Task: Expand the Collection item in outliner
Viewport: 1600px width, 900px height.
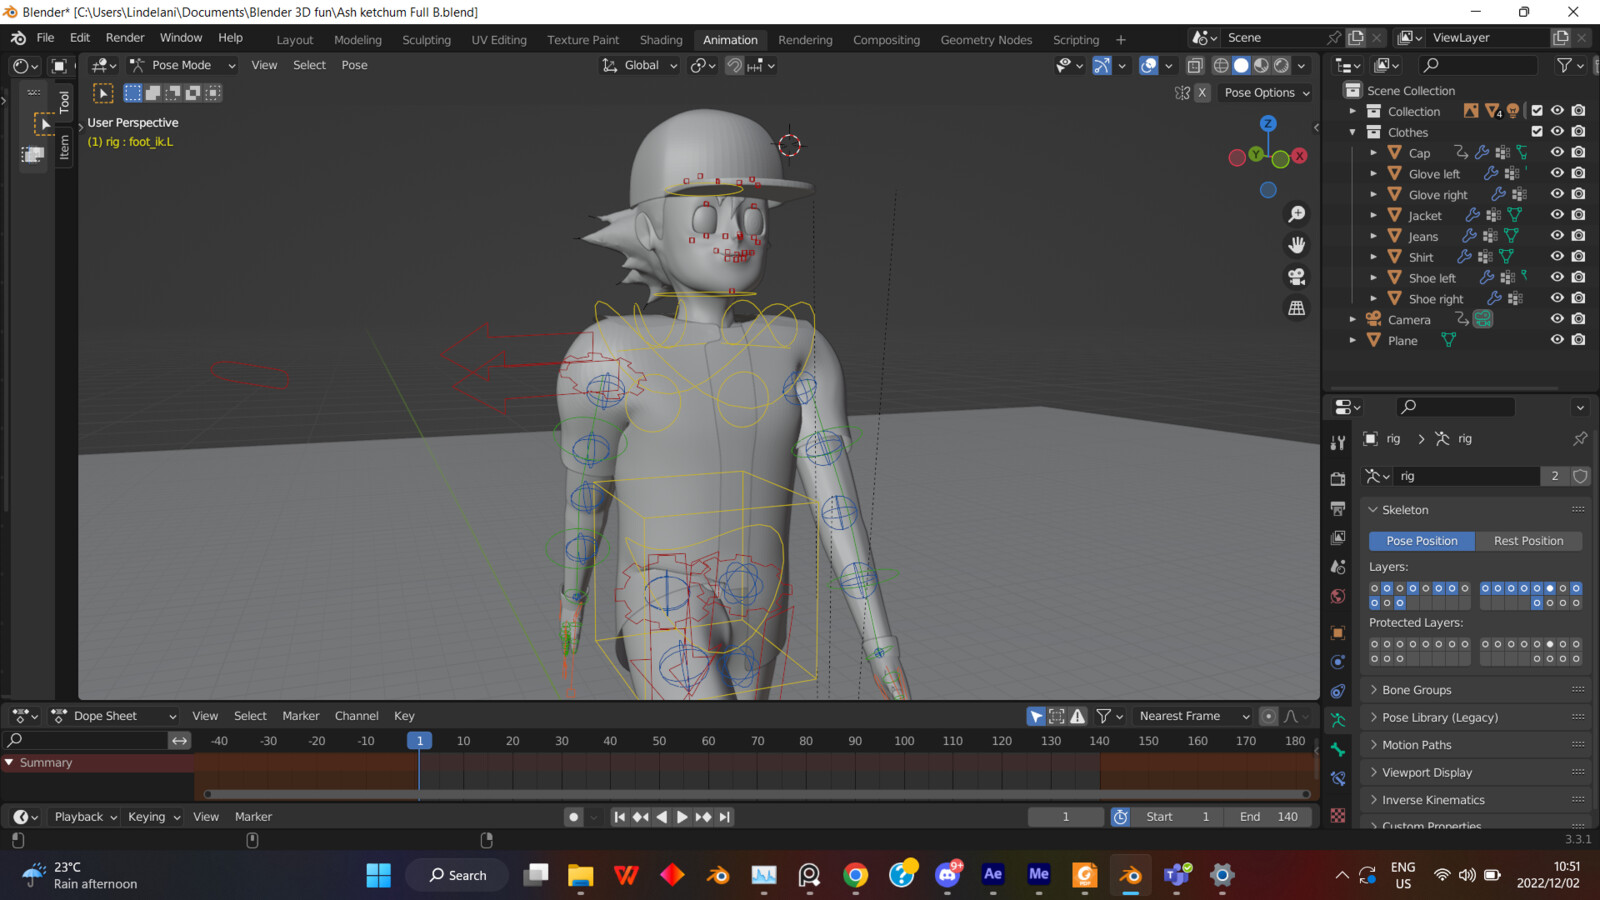Action: click(x=1353, y=111)
